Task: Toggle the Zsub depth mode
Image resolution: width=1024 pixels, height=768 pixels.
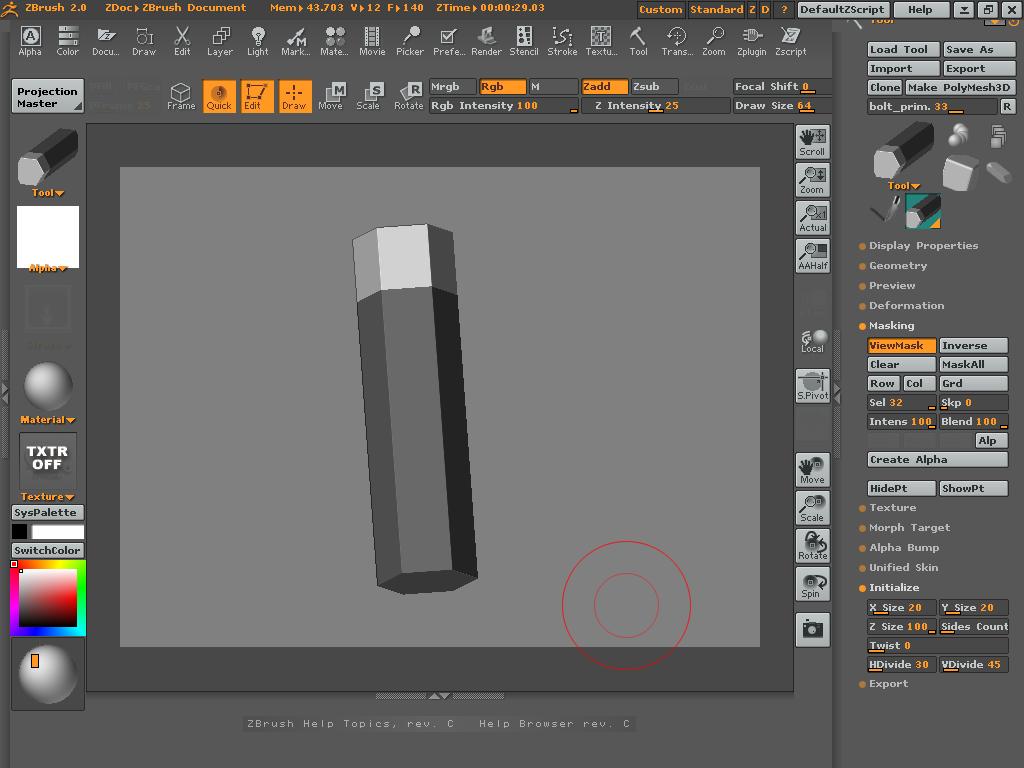Action: coord(654,87)
